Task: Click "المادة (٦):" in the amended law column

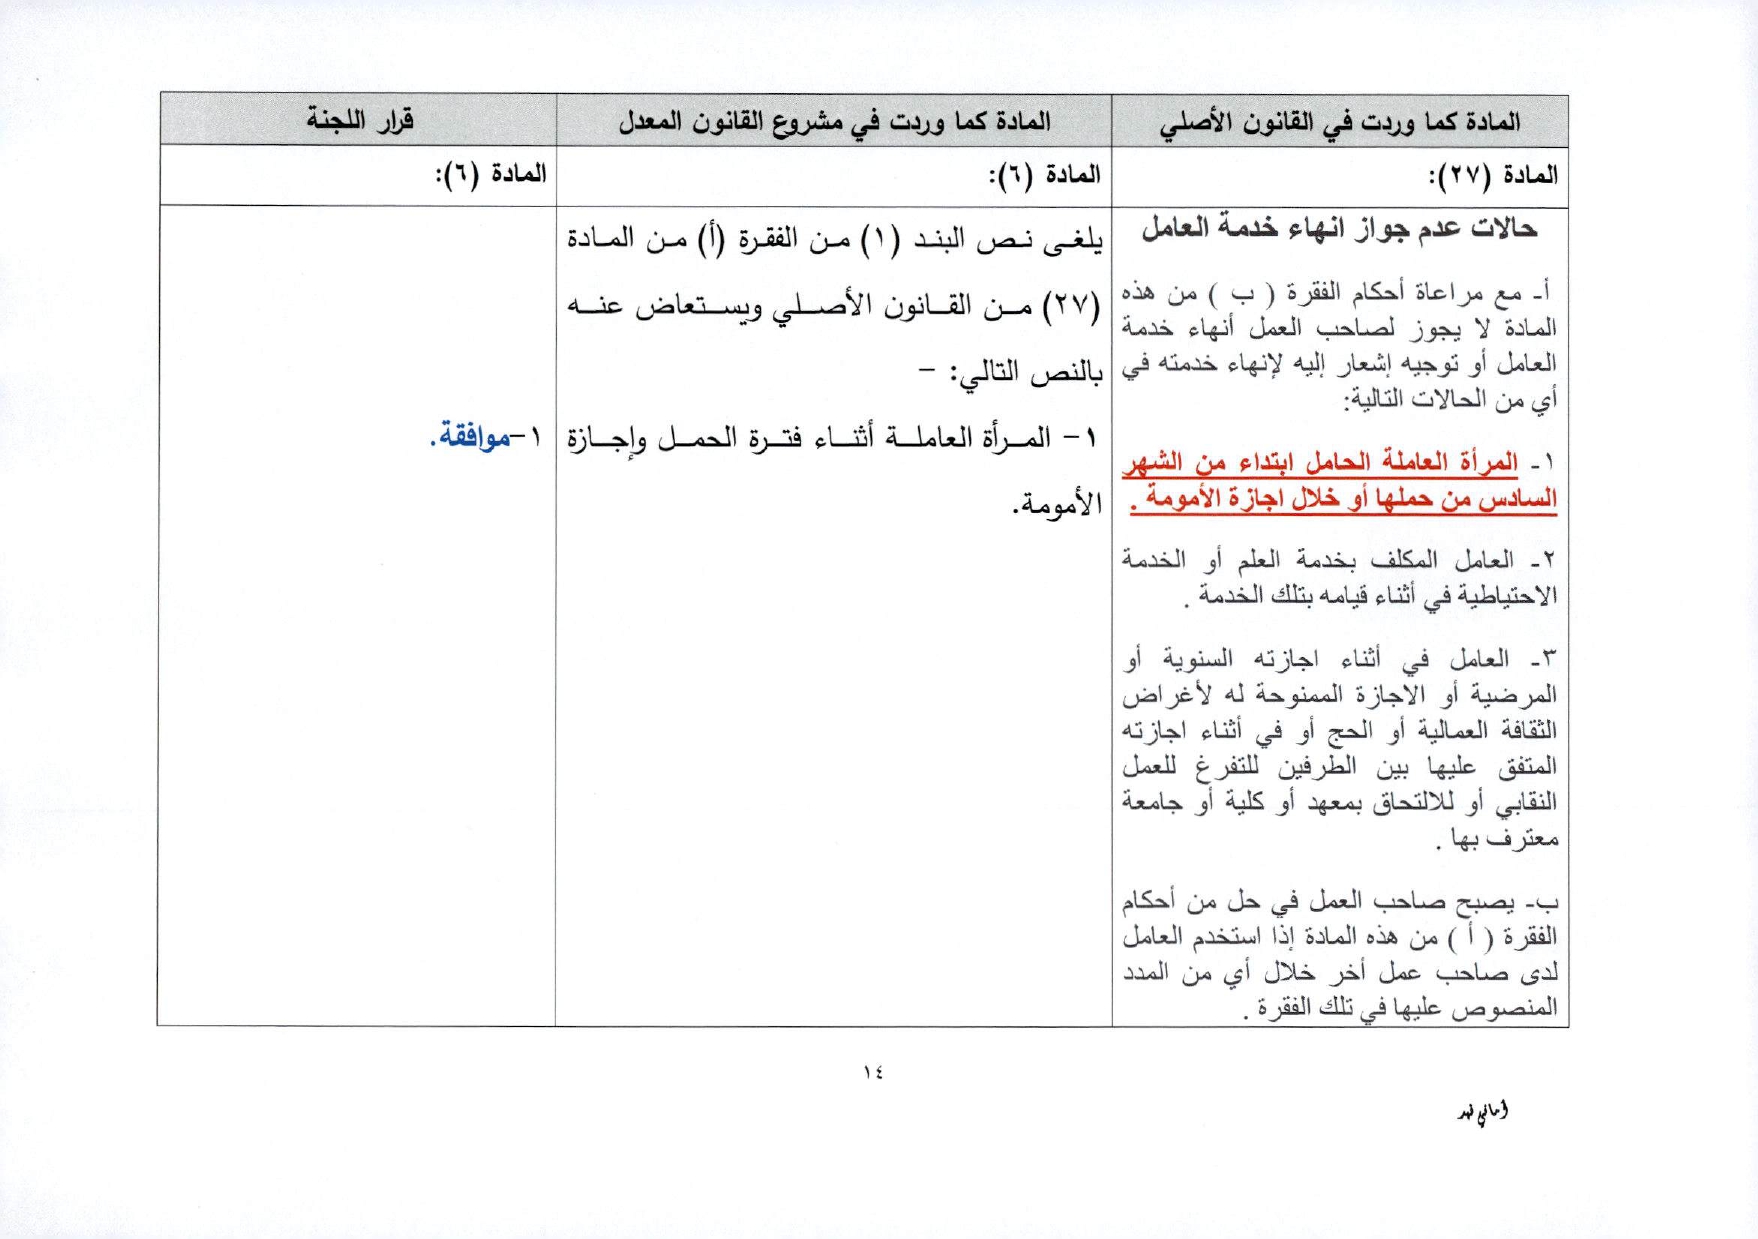Action: point(1044,175)
